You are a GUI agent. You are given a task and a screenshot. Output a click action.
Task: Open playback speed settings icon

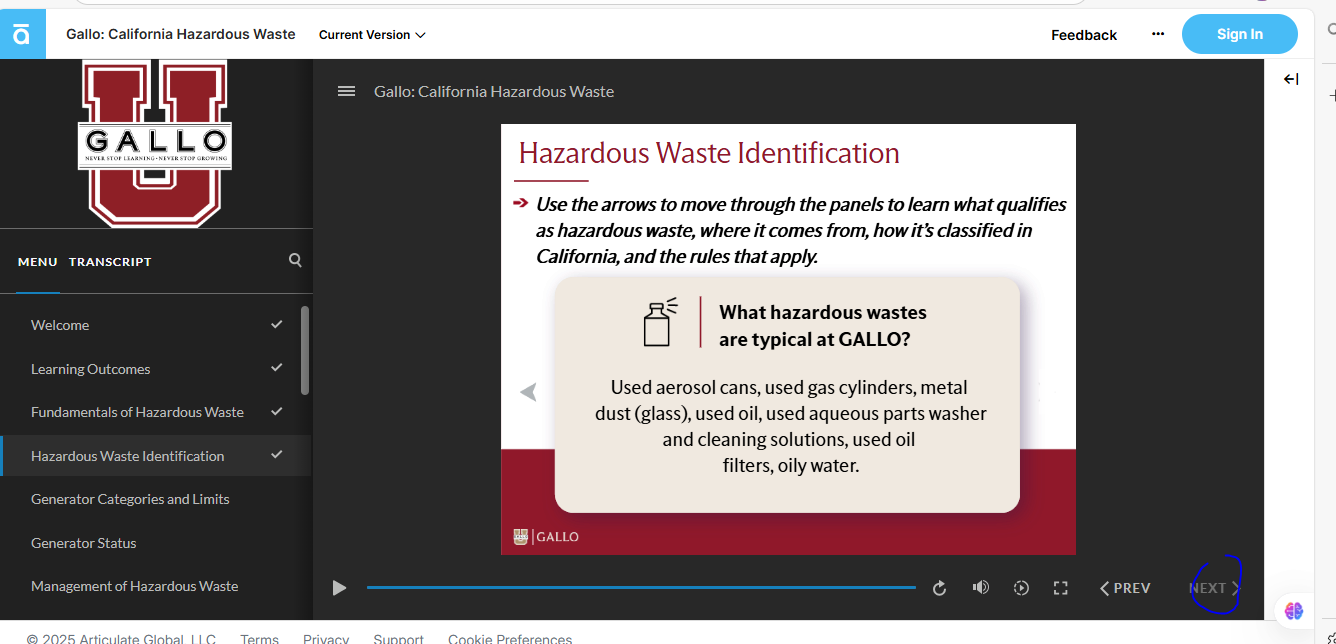(x=1021, y=588)
